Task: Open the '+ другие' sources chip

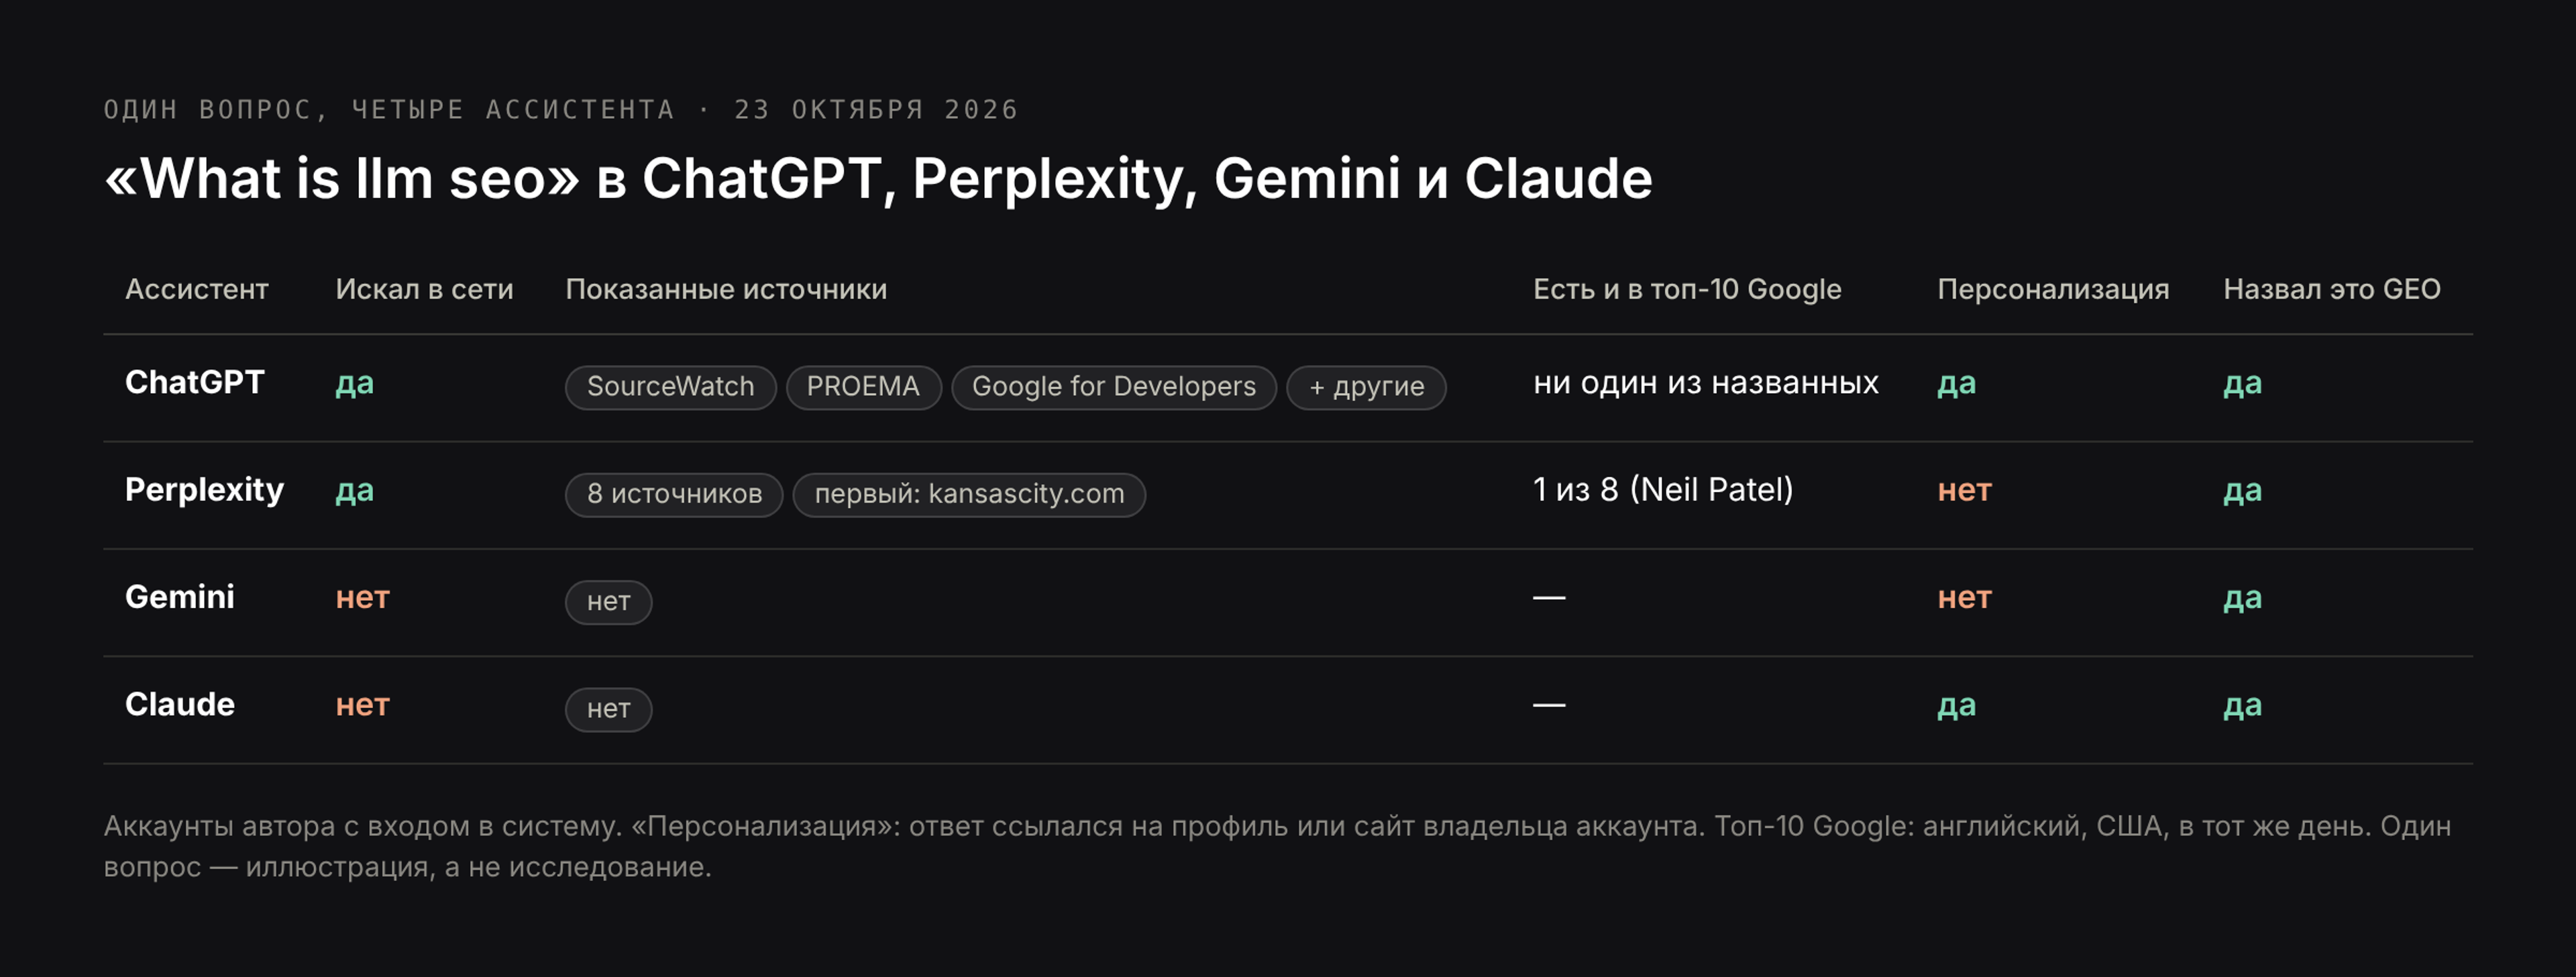Action: pos(1366,387)
